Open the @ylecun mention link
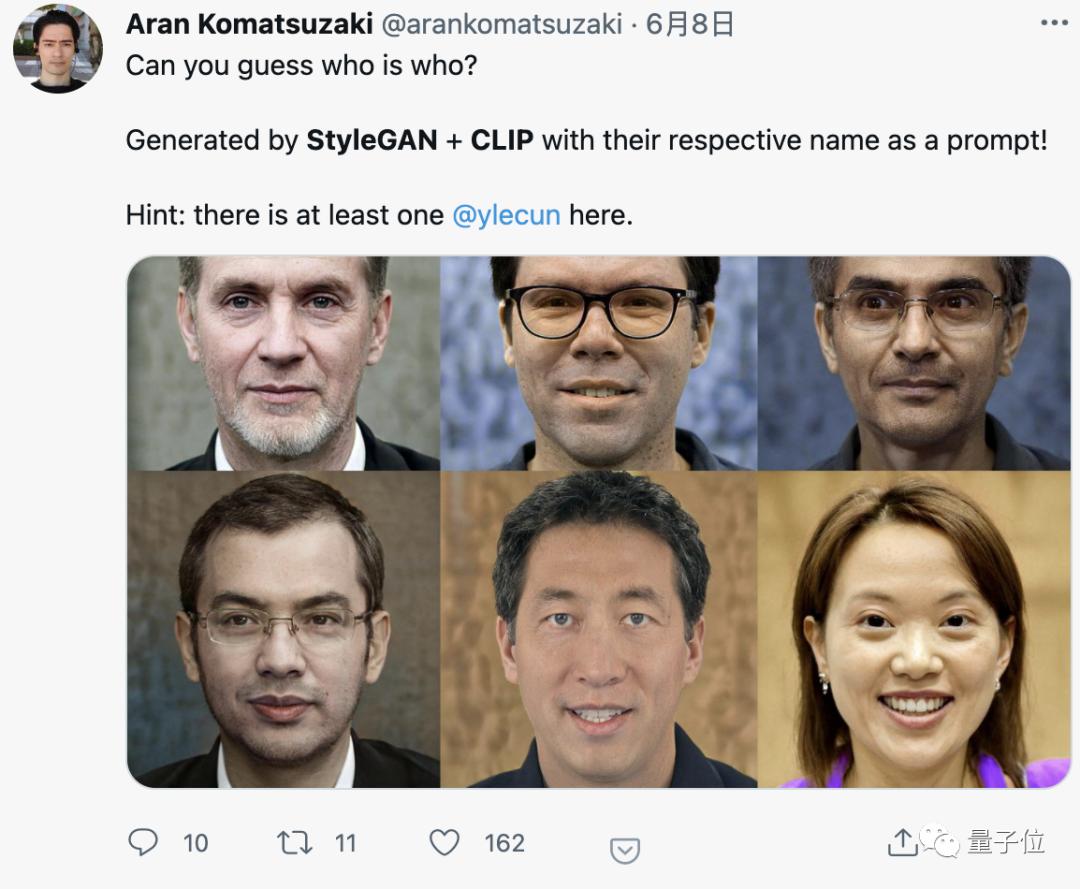The height and width of the screenshot is (889, 1080). point(506,214)
